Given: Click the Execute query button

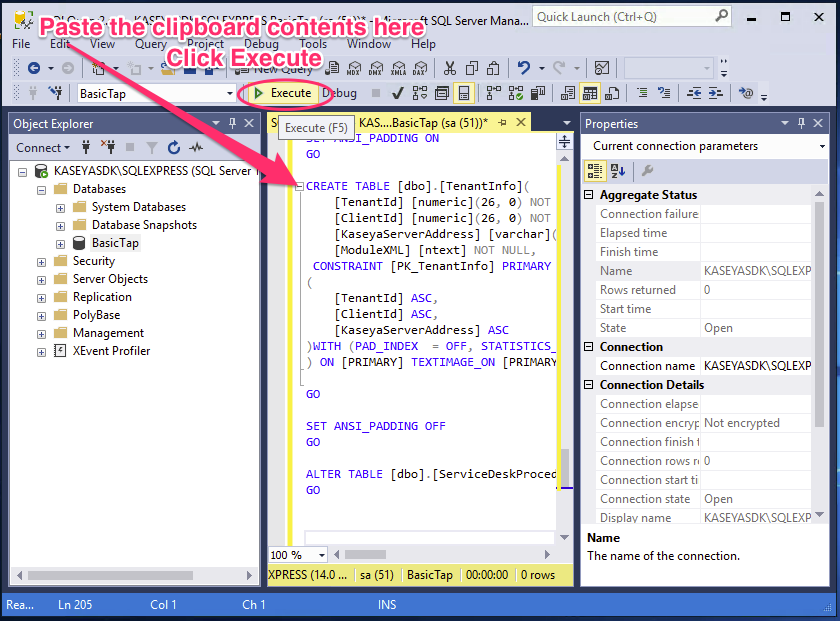Looking at the screenshot, I should point(282,93).
